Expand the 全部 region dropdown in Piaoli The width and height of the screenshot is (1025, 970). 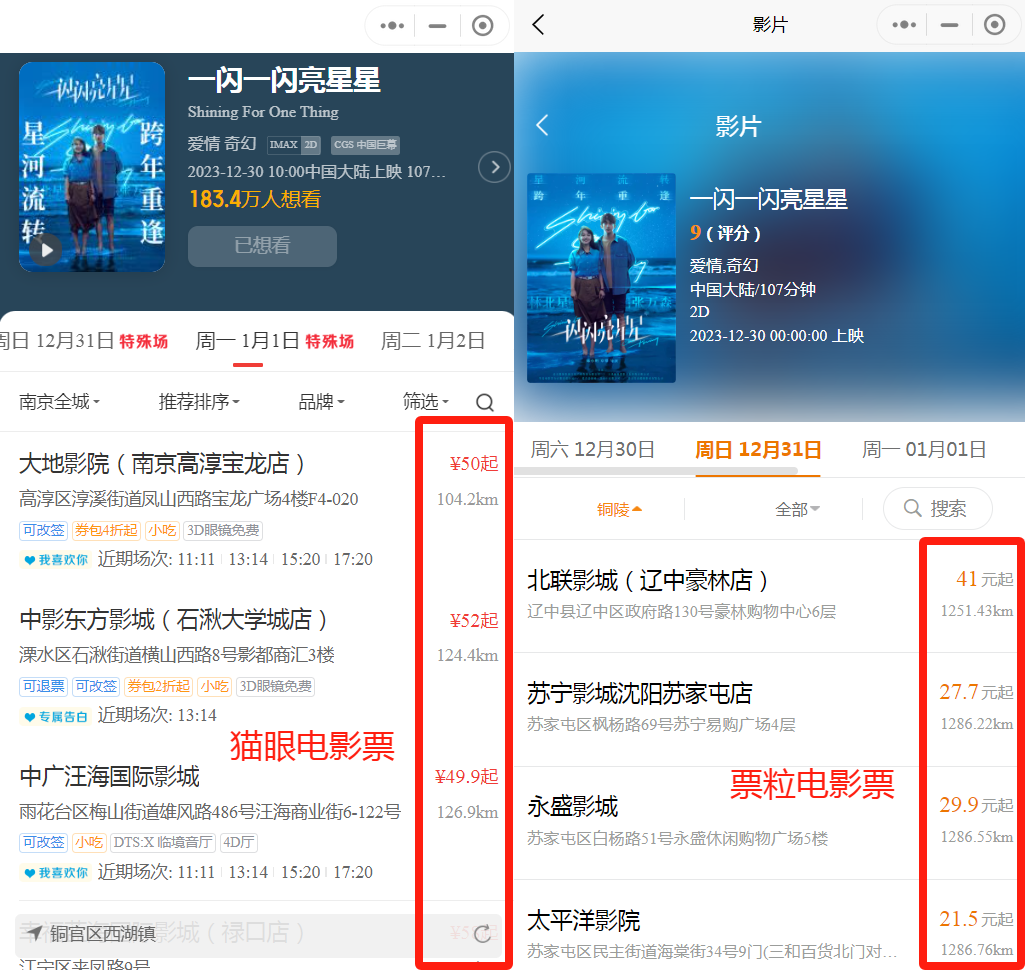click(x=797, y=509)
